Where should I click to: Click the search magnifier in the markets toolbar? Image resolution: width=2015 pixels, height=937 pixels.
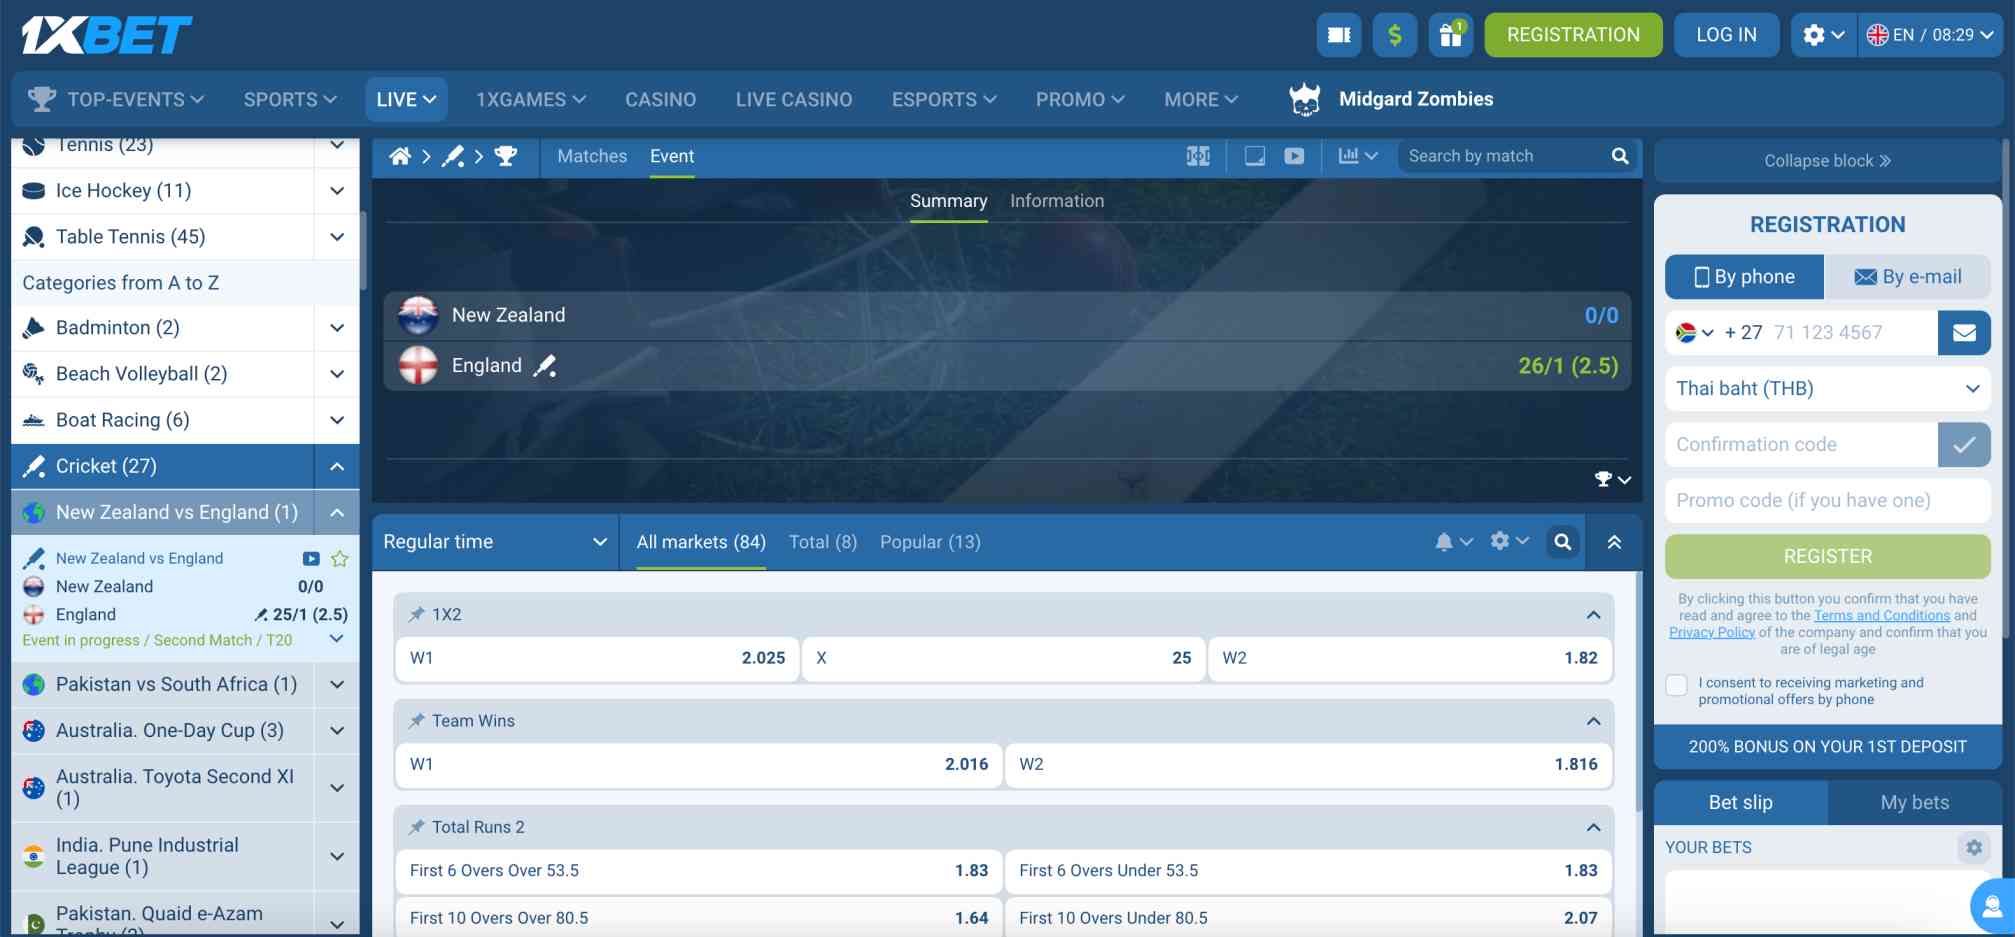[1562, 541]
